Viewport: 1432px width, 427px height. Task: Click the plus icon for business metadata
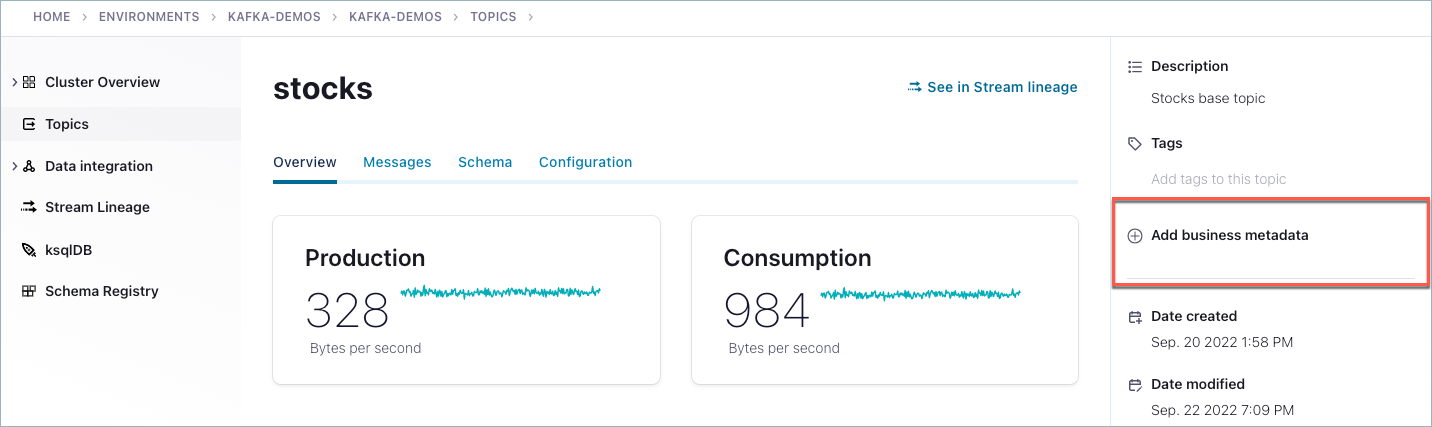coord(1135,236)
